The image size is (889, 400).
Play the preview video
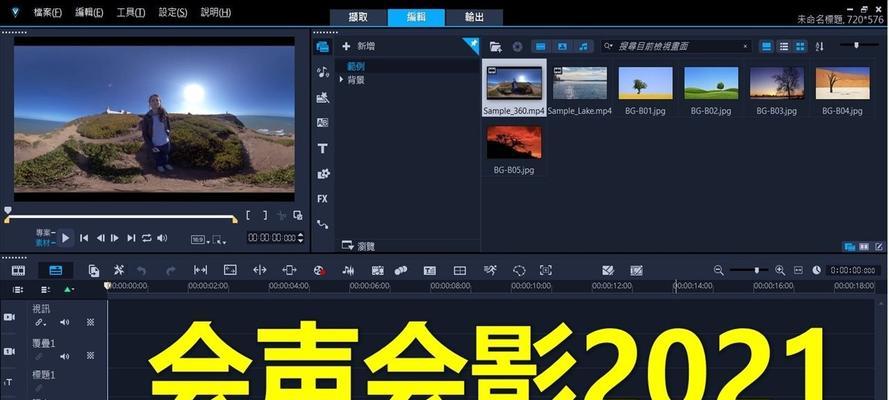[x=65, y=238]
